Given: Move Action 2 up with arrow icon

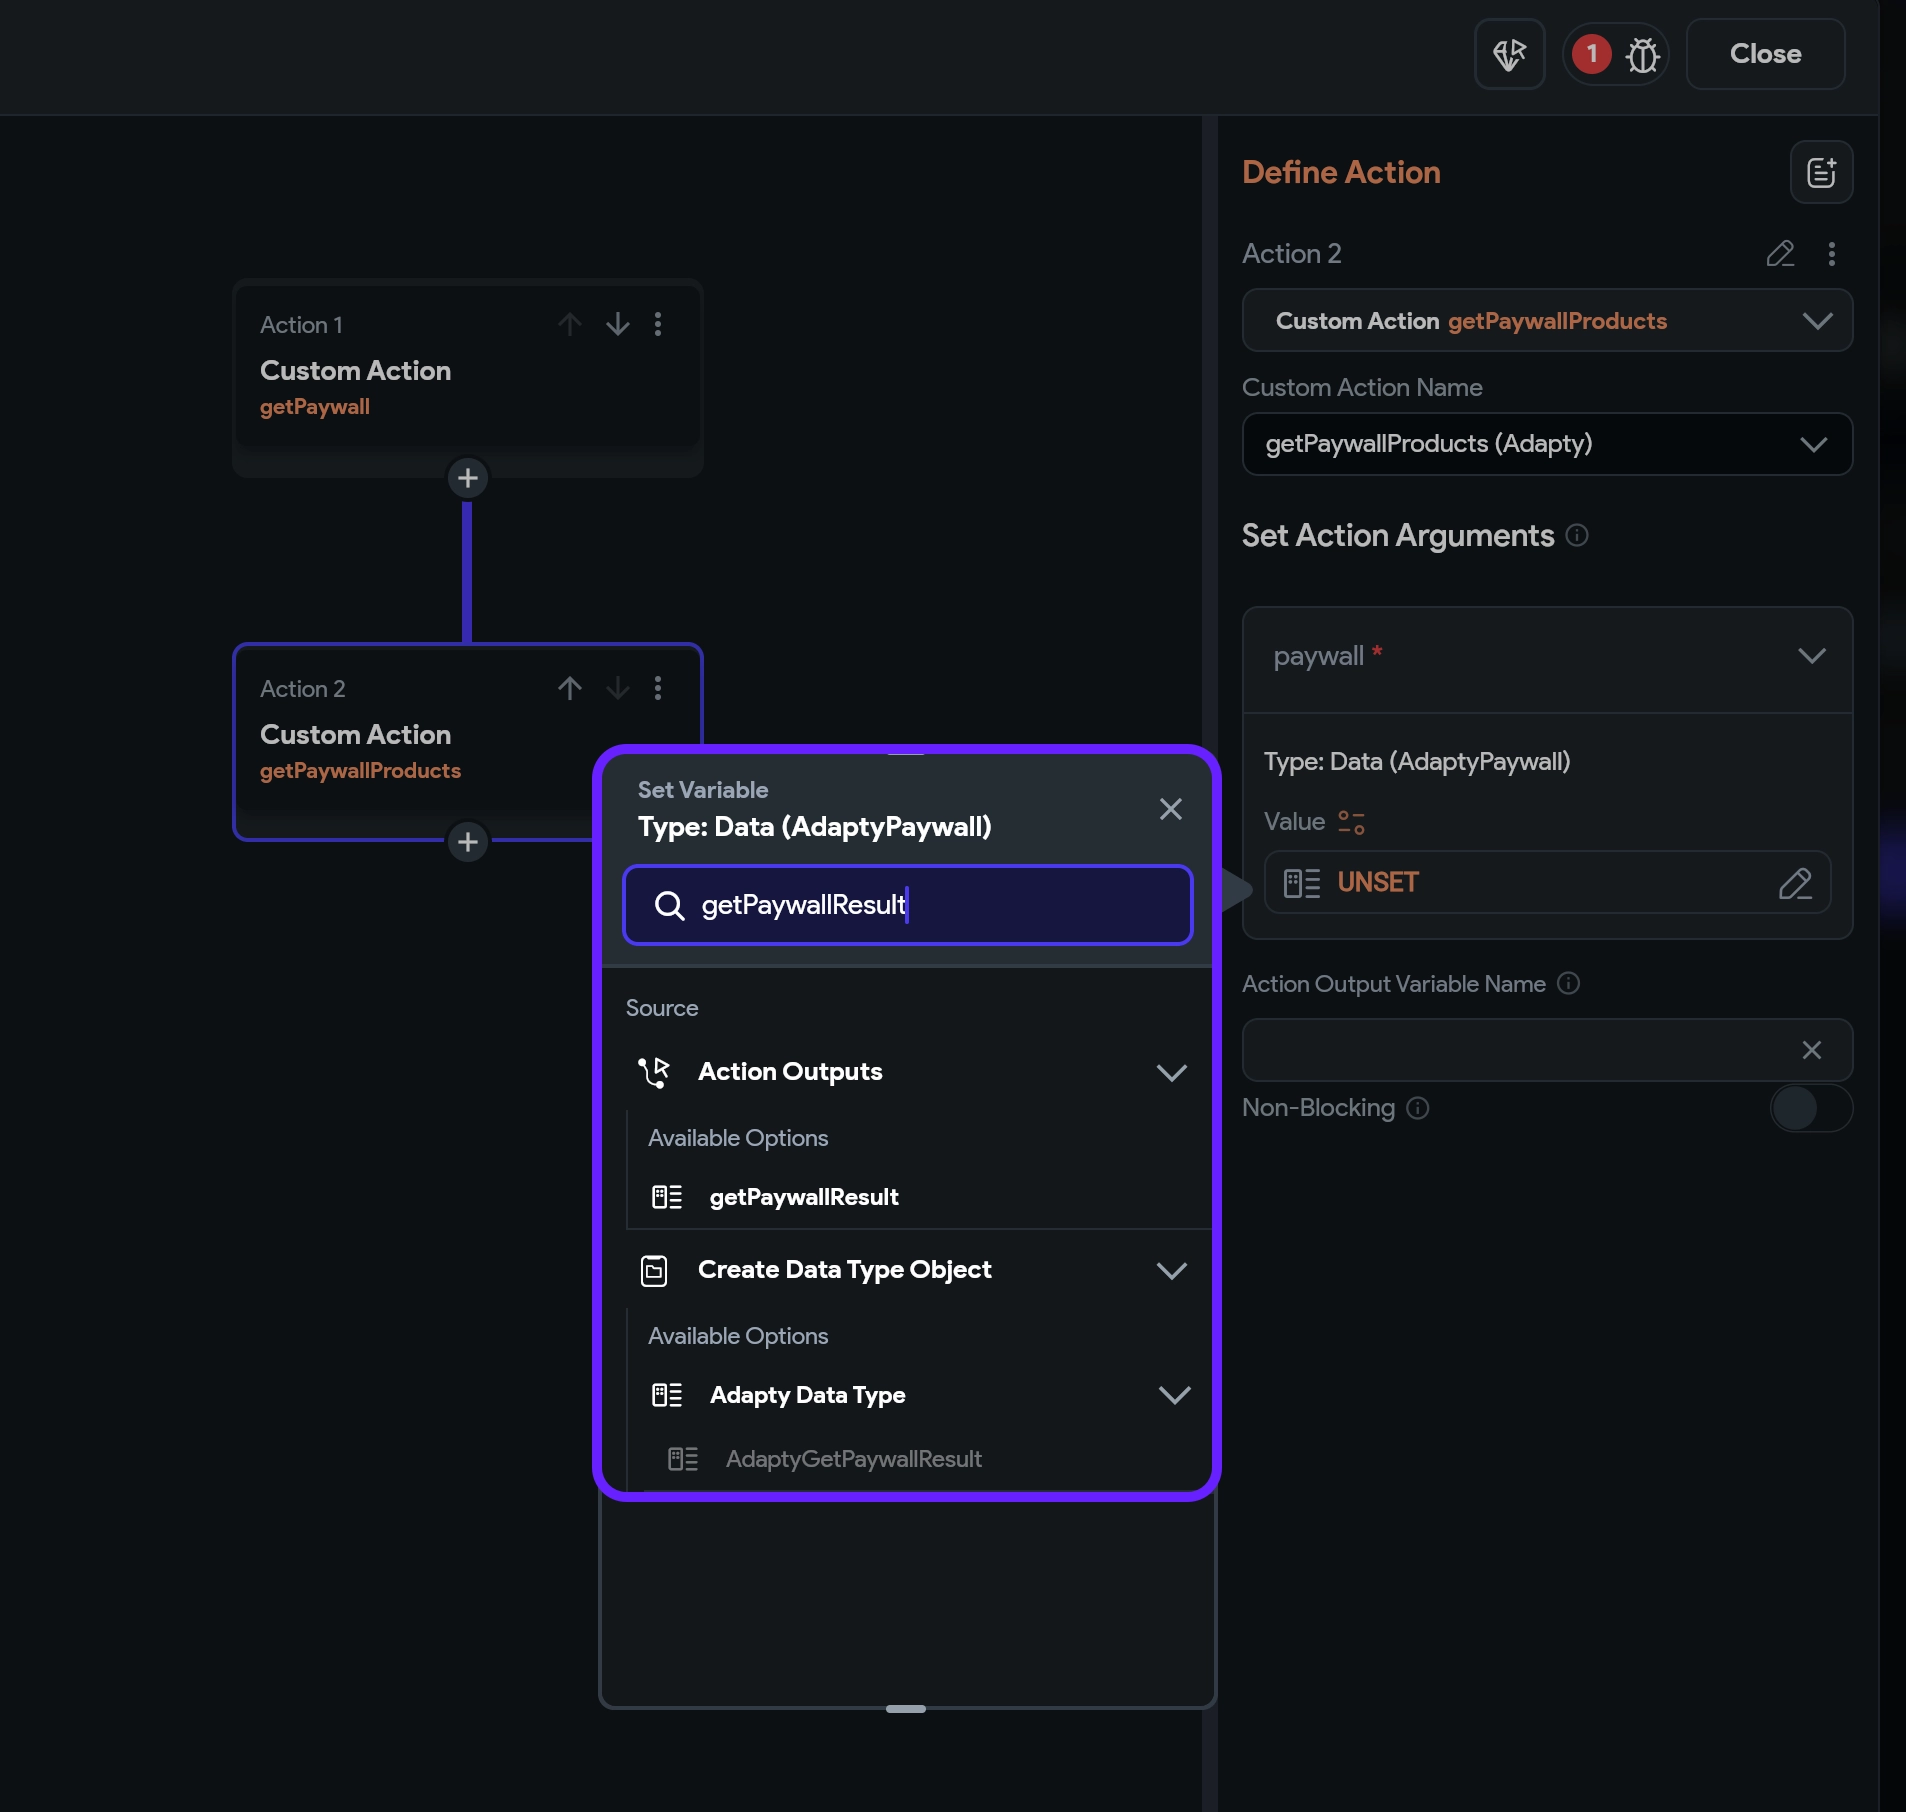Looking at the screenshot, I should pos(570,688).
